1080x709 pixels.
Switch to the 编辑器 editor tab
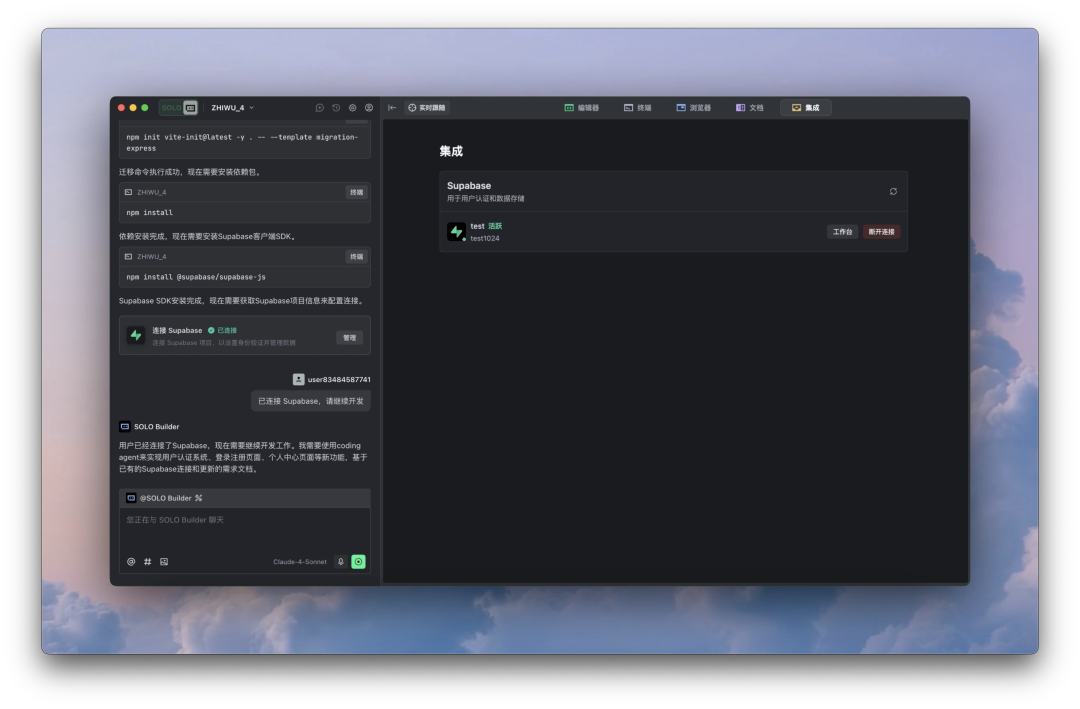click(x=582, y=107)
